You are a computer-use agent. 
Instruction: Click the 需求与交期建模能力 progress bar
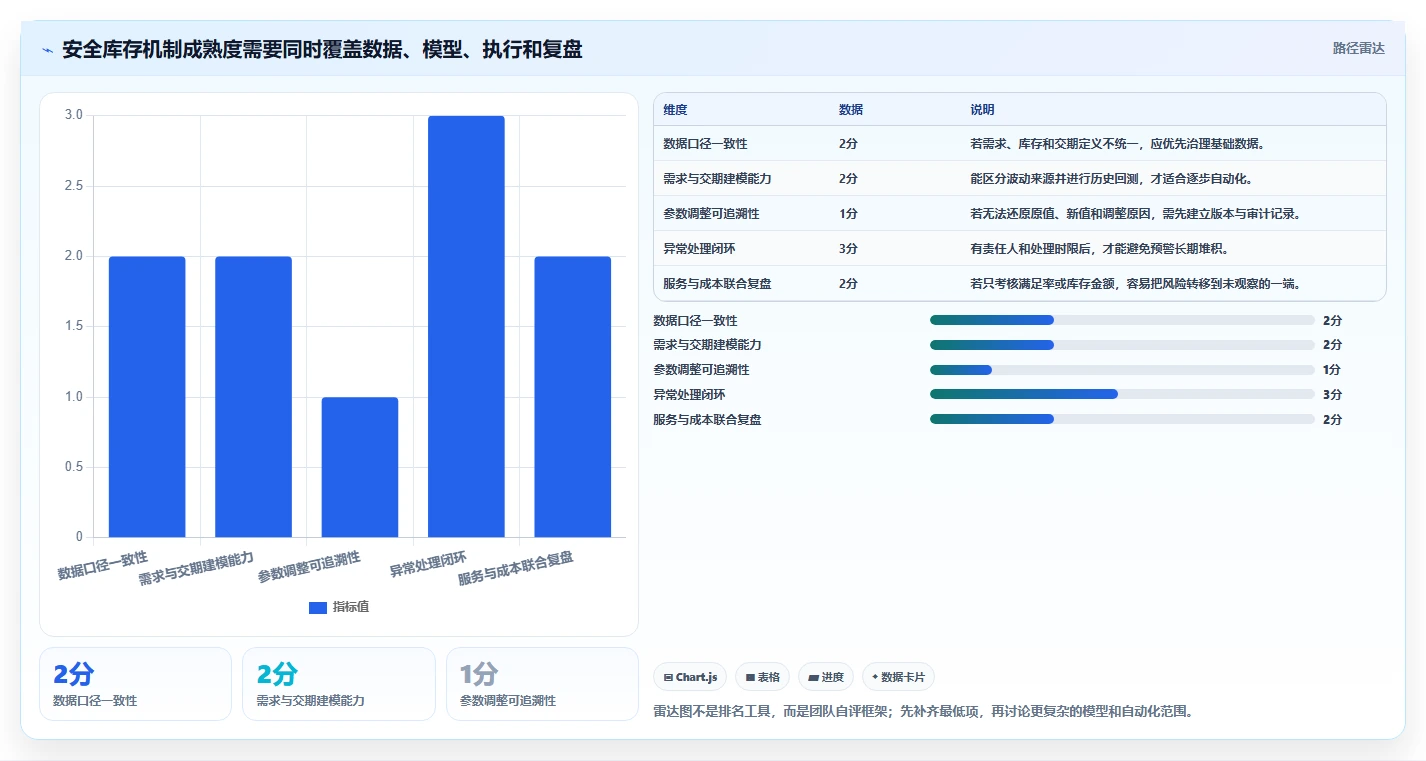point(1122,345)
